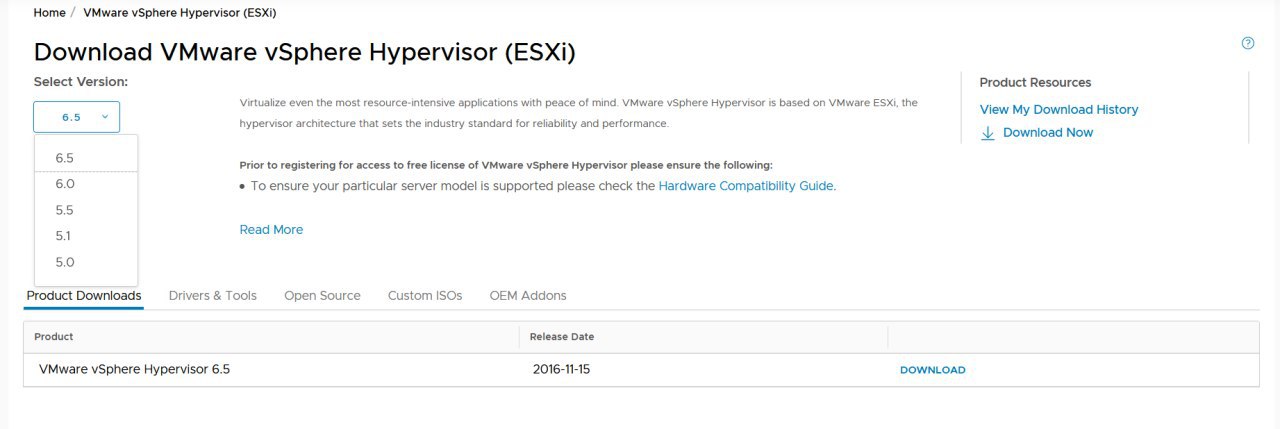Click the Home breadcrumb link
1280x429 pixels.
point(49,13)
